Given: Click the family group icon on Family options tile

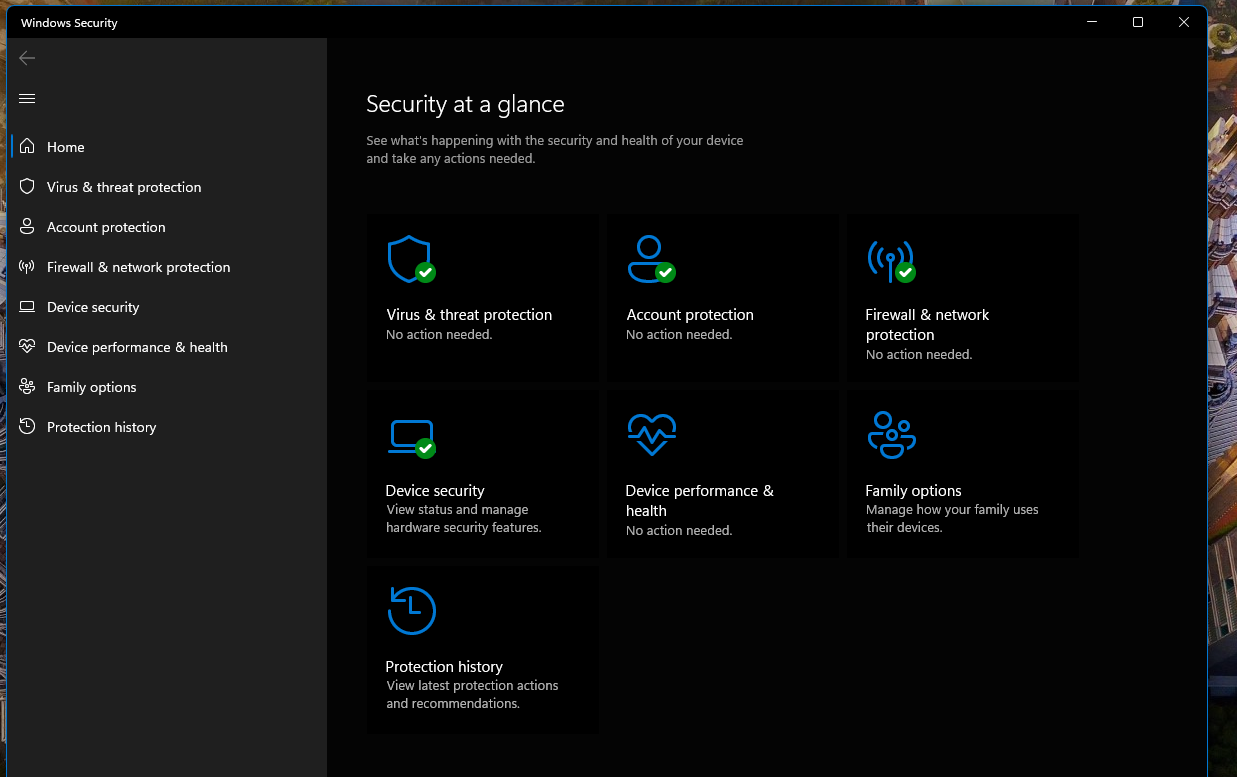Looking at the screenshot, I should (x=891, y=435).
